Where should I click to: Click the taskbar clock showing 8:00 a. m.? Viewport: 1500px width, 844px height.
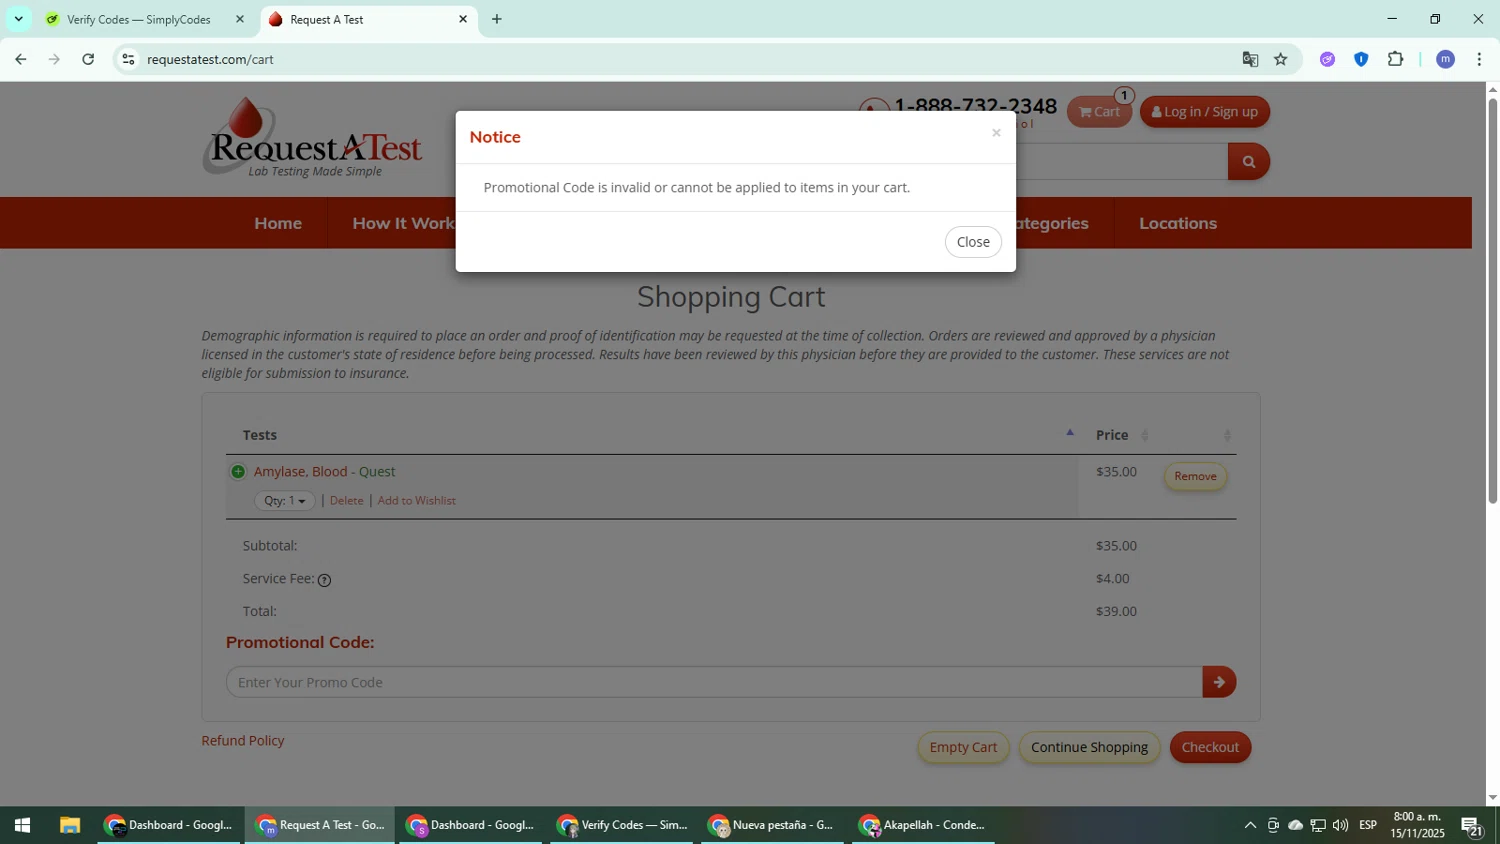1418,825
